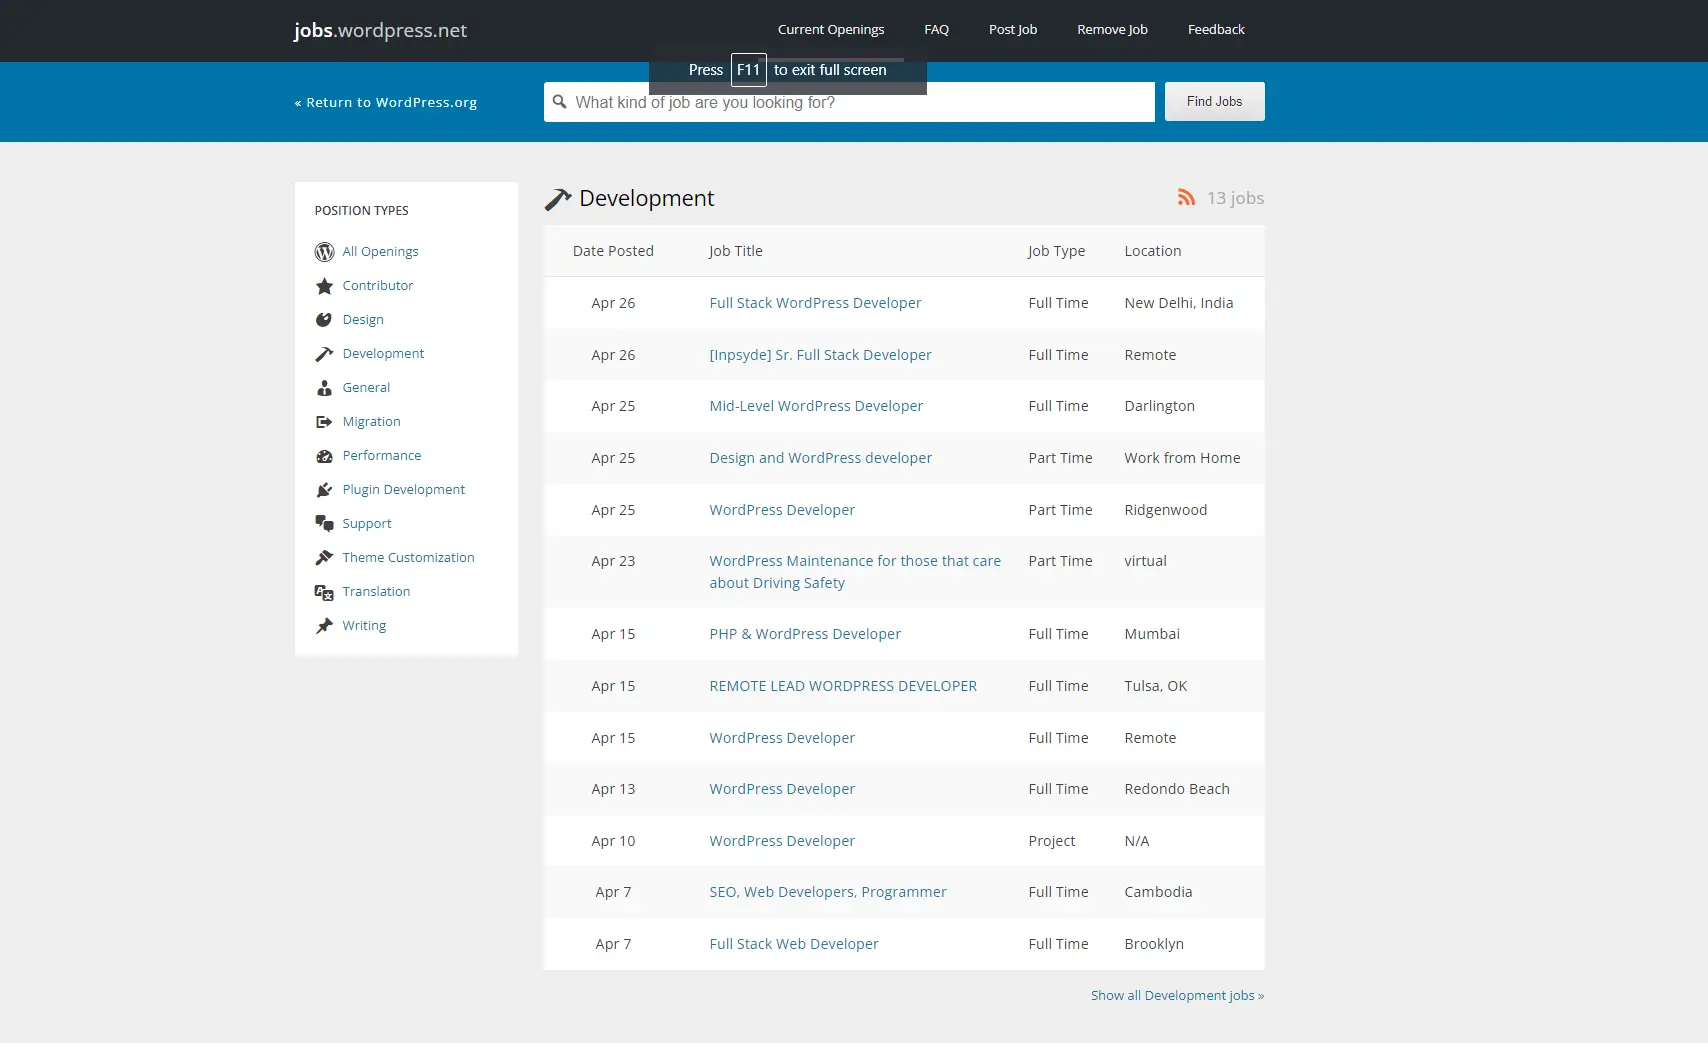Click the 13 jobs count text
This screenshot has height=1043, width=1708.
1235,198
